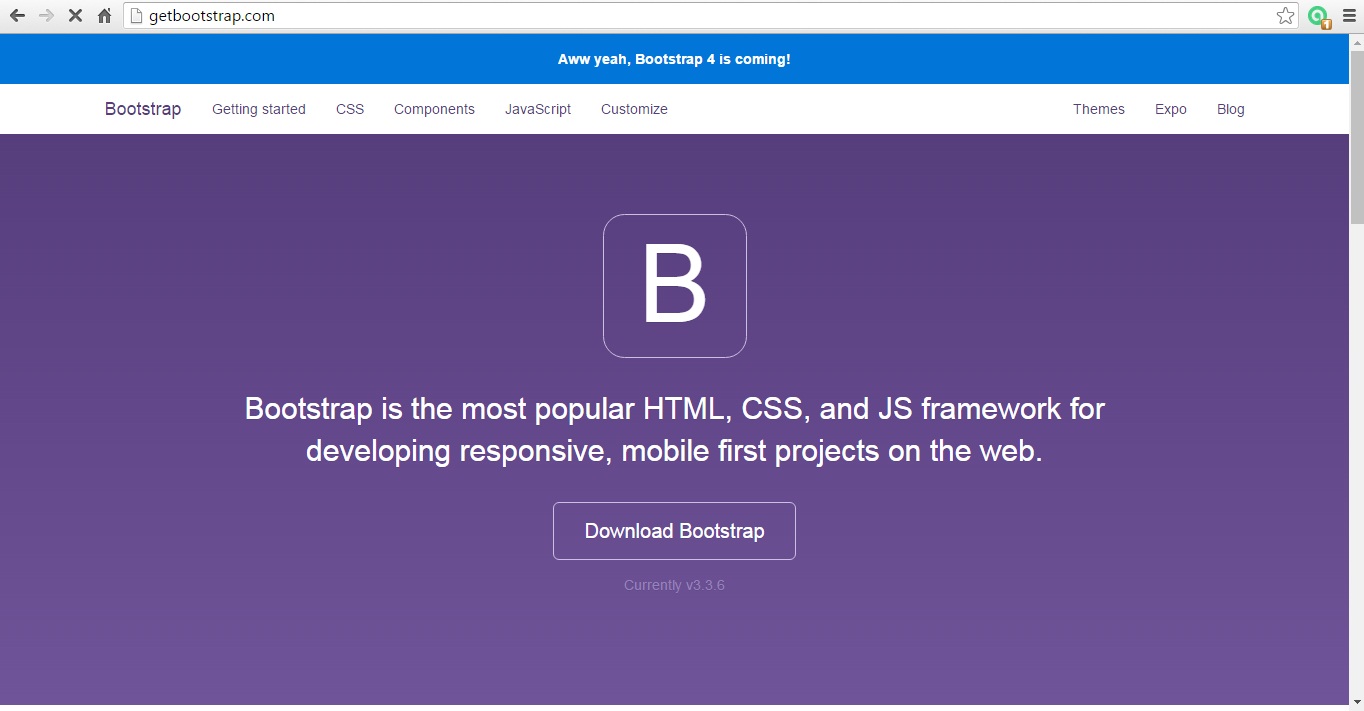Open the browser hamburger menu
Viewport: 1364px width, 711px height.
tap(1349, 15)
